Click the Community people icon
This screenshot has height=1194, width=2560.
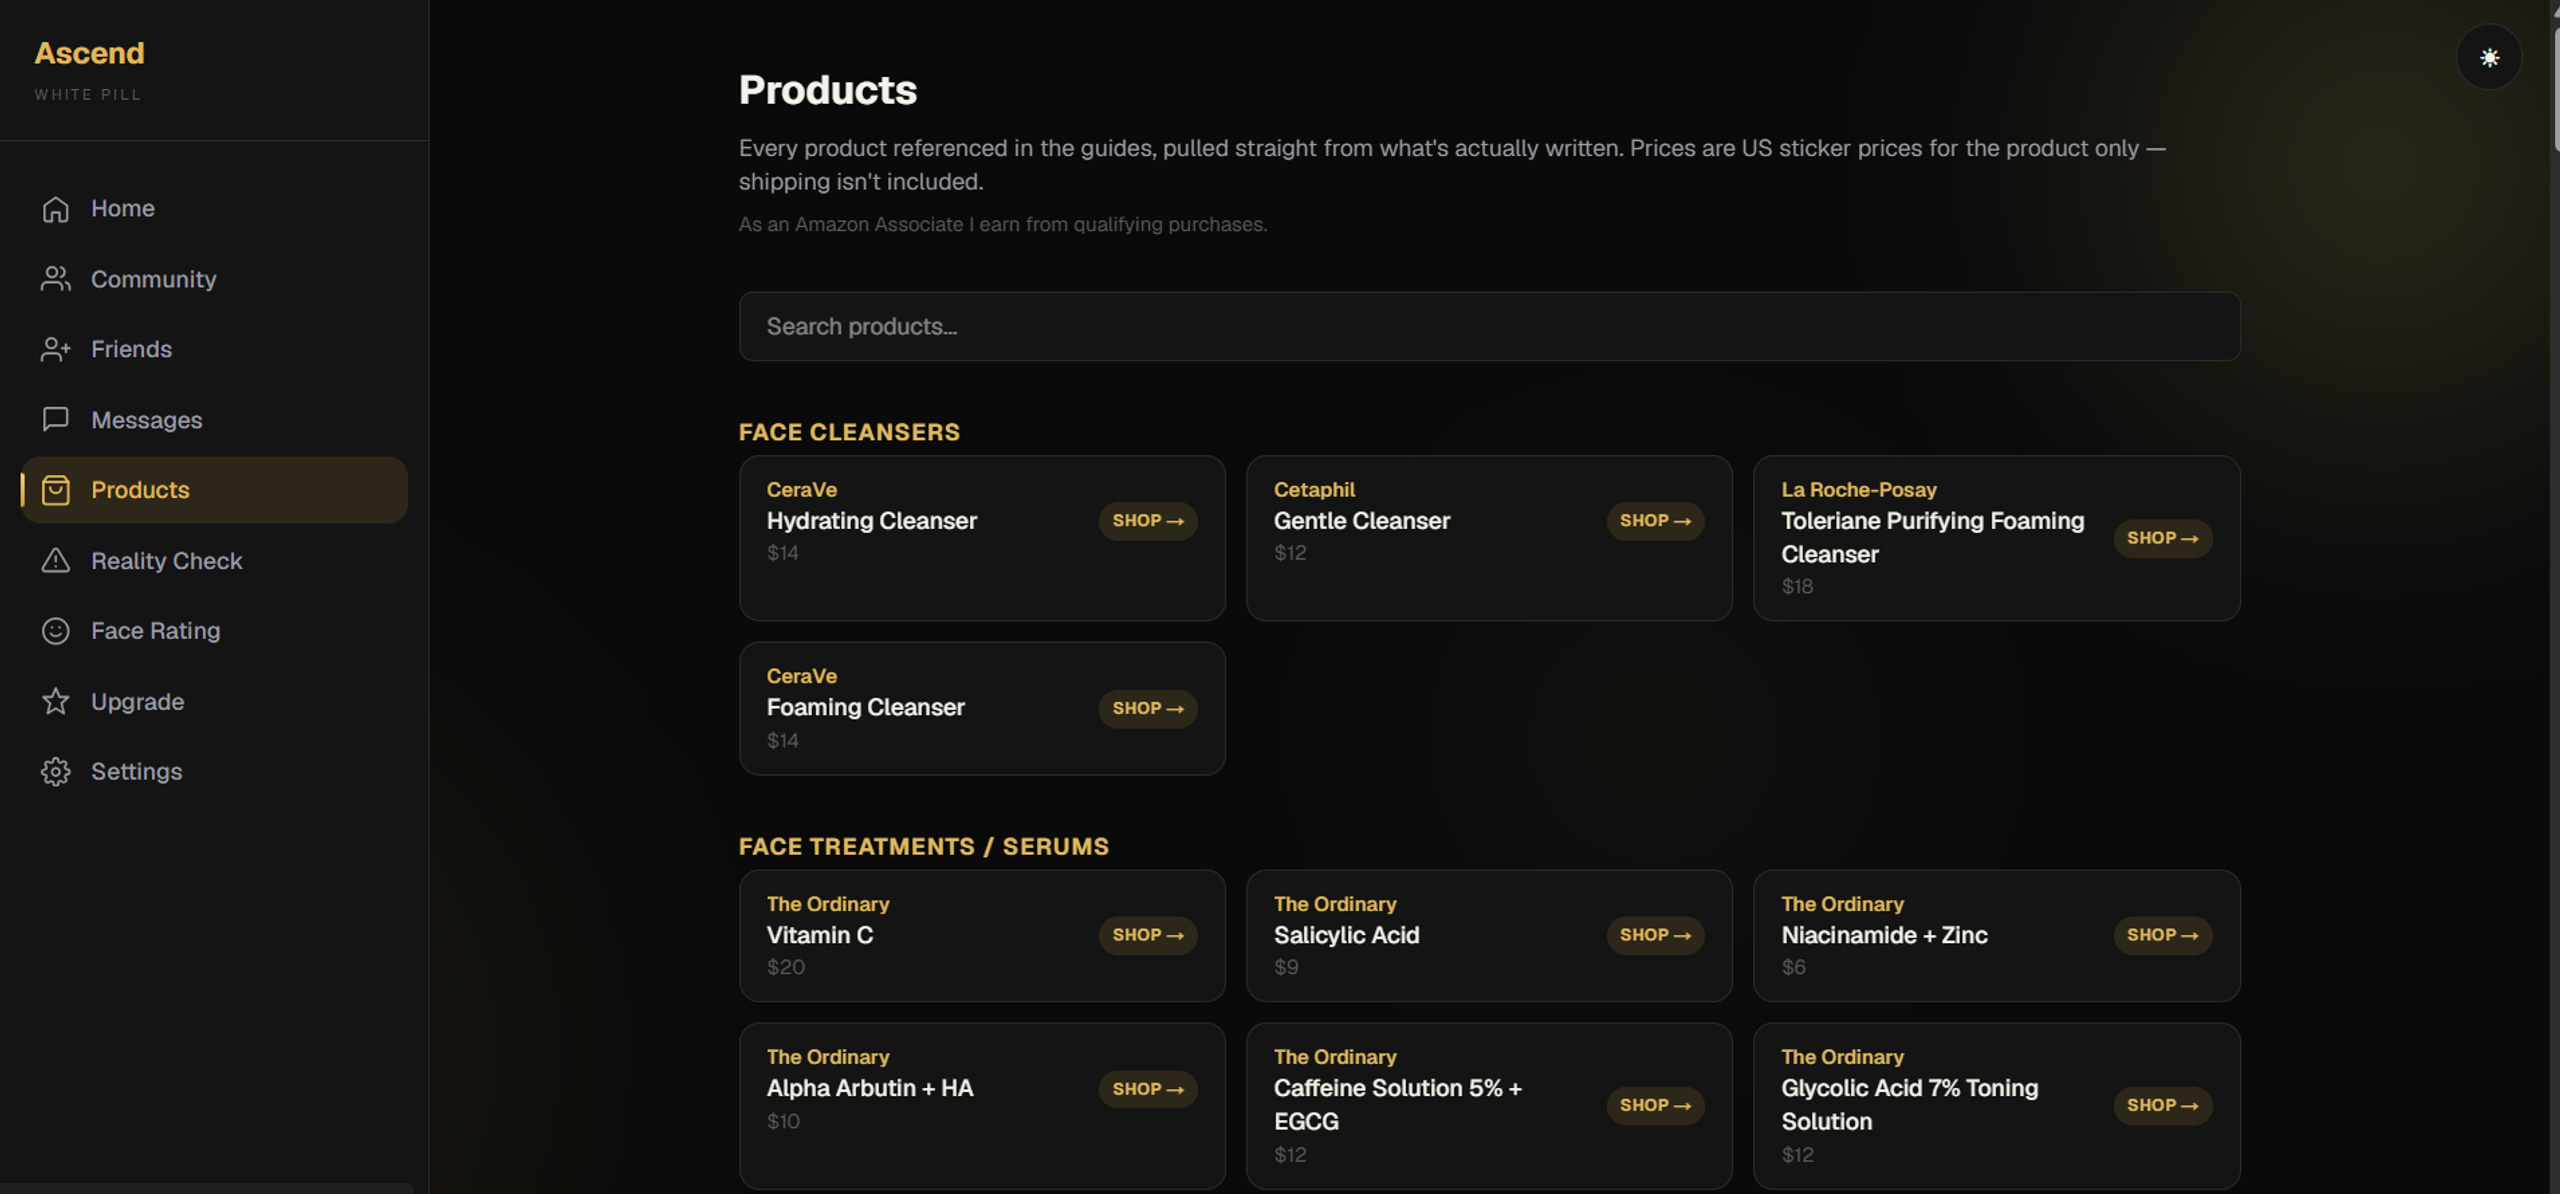[56, 279]
